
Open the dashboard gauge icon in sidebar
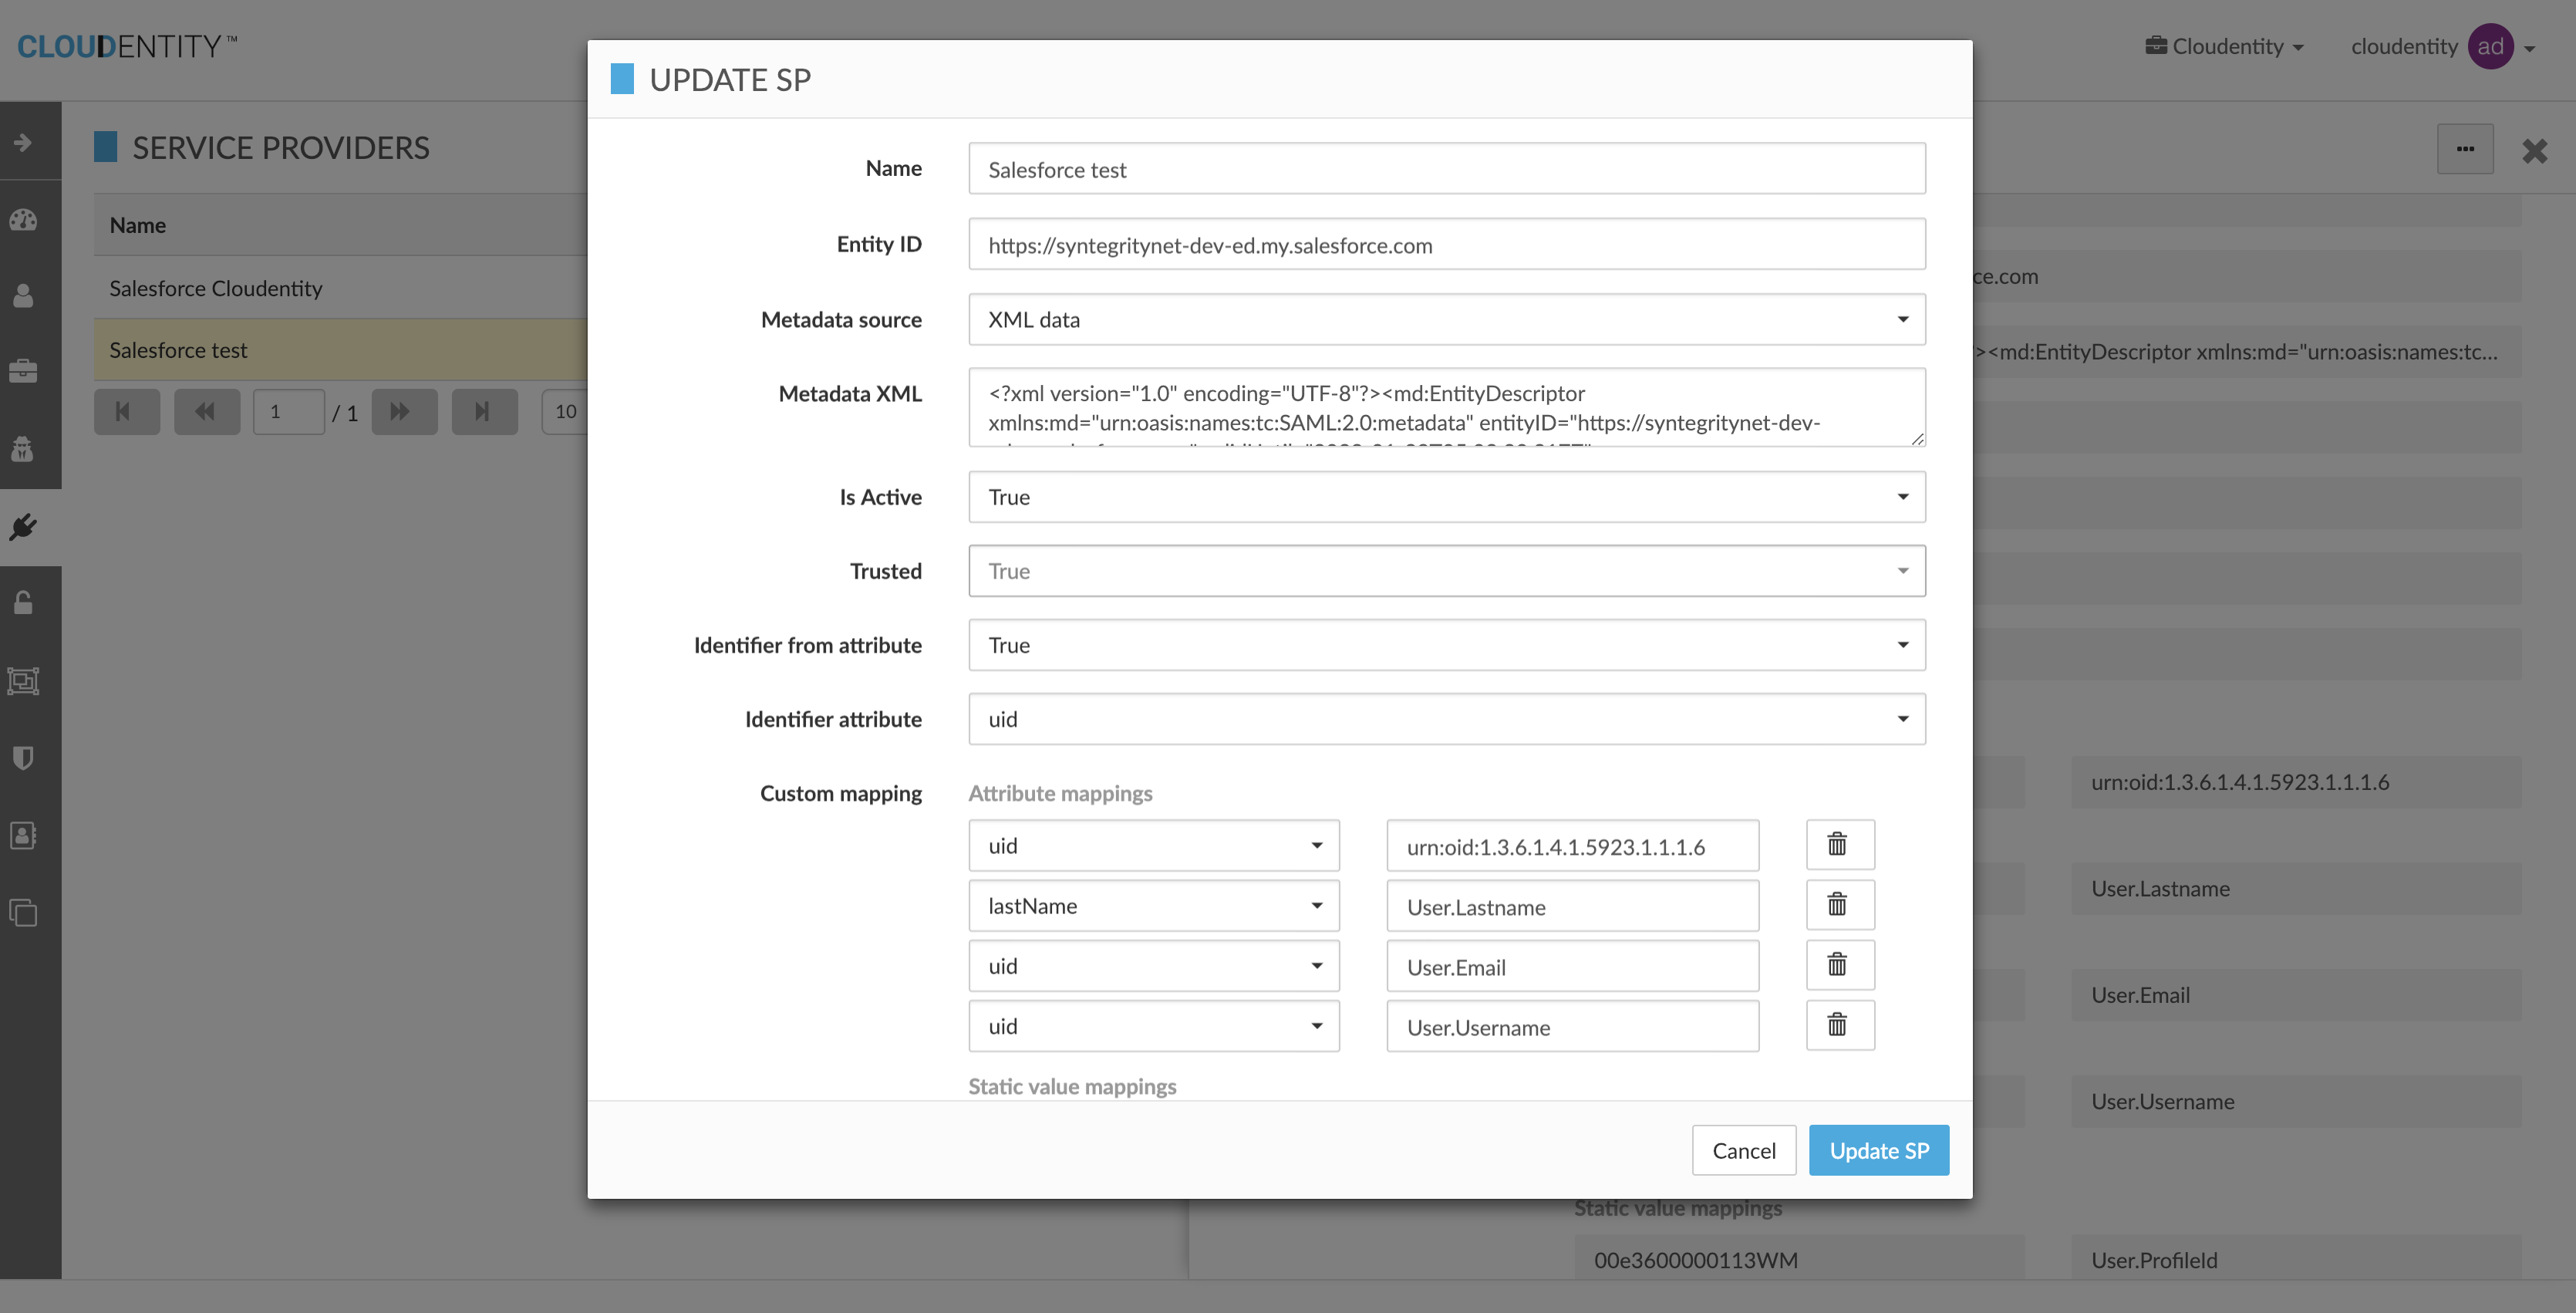coord(24,220)
